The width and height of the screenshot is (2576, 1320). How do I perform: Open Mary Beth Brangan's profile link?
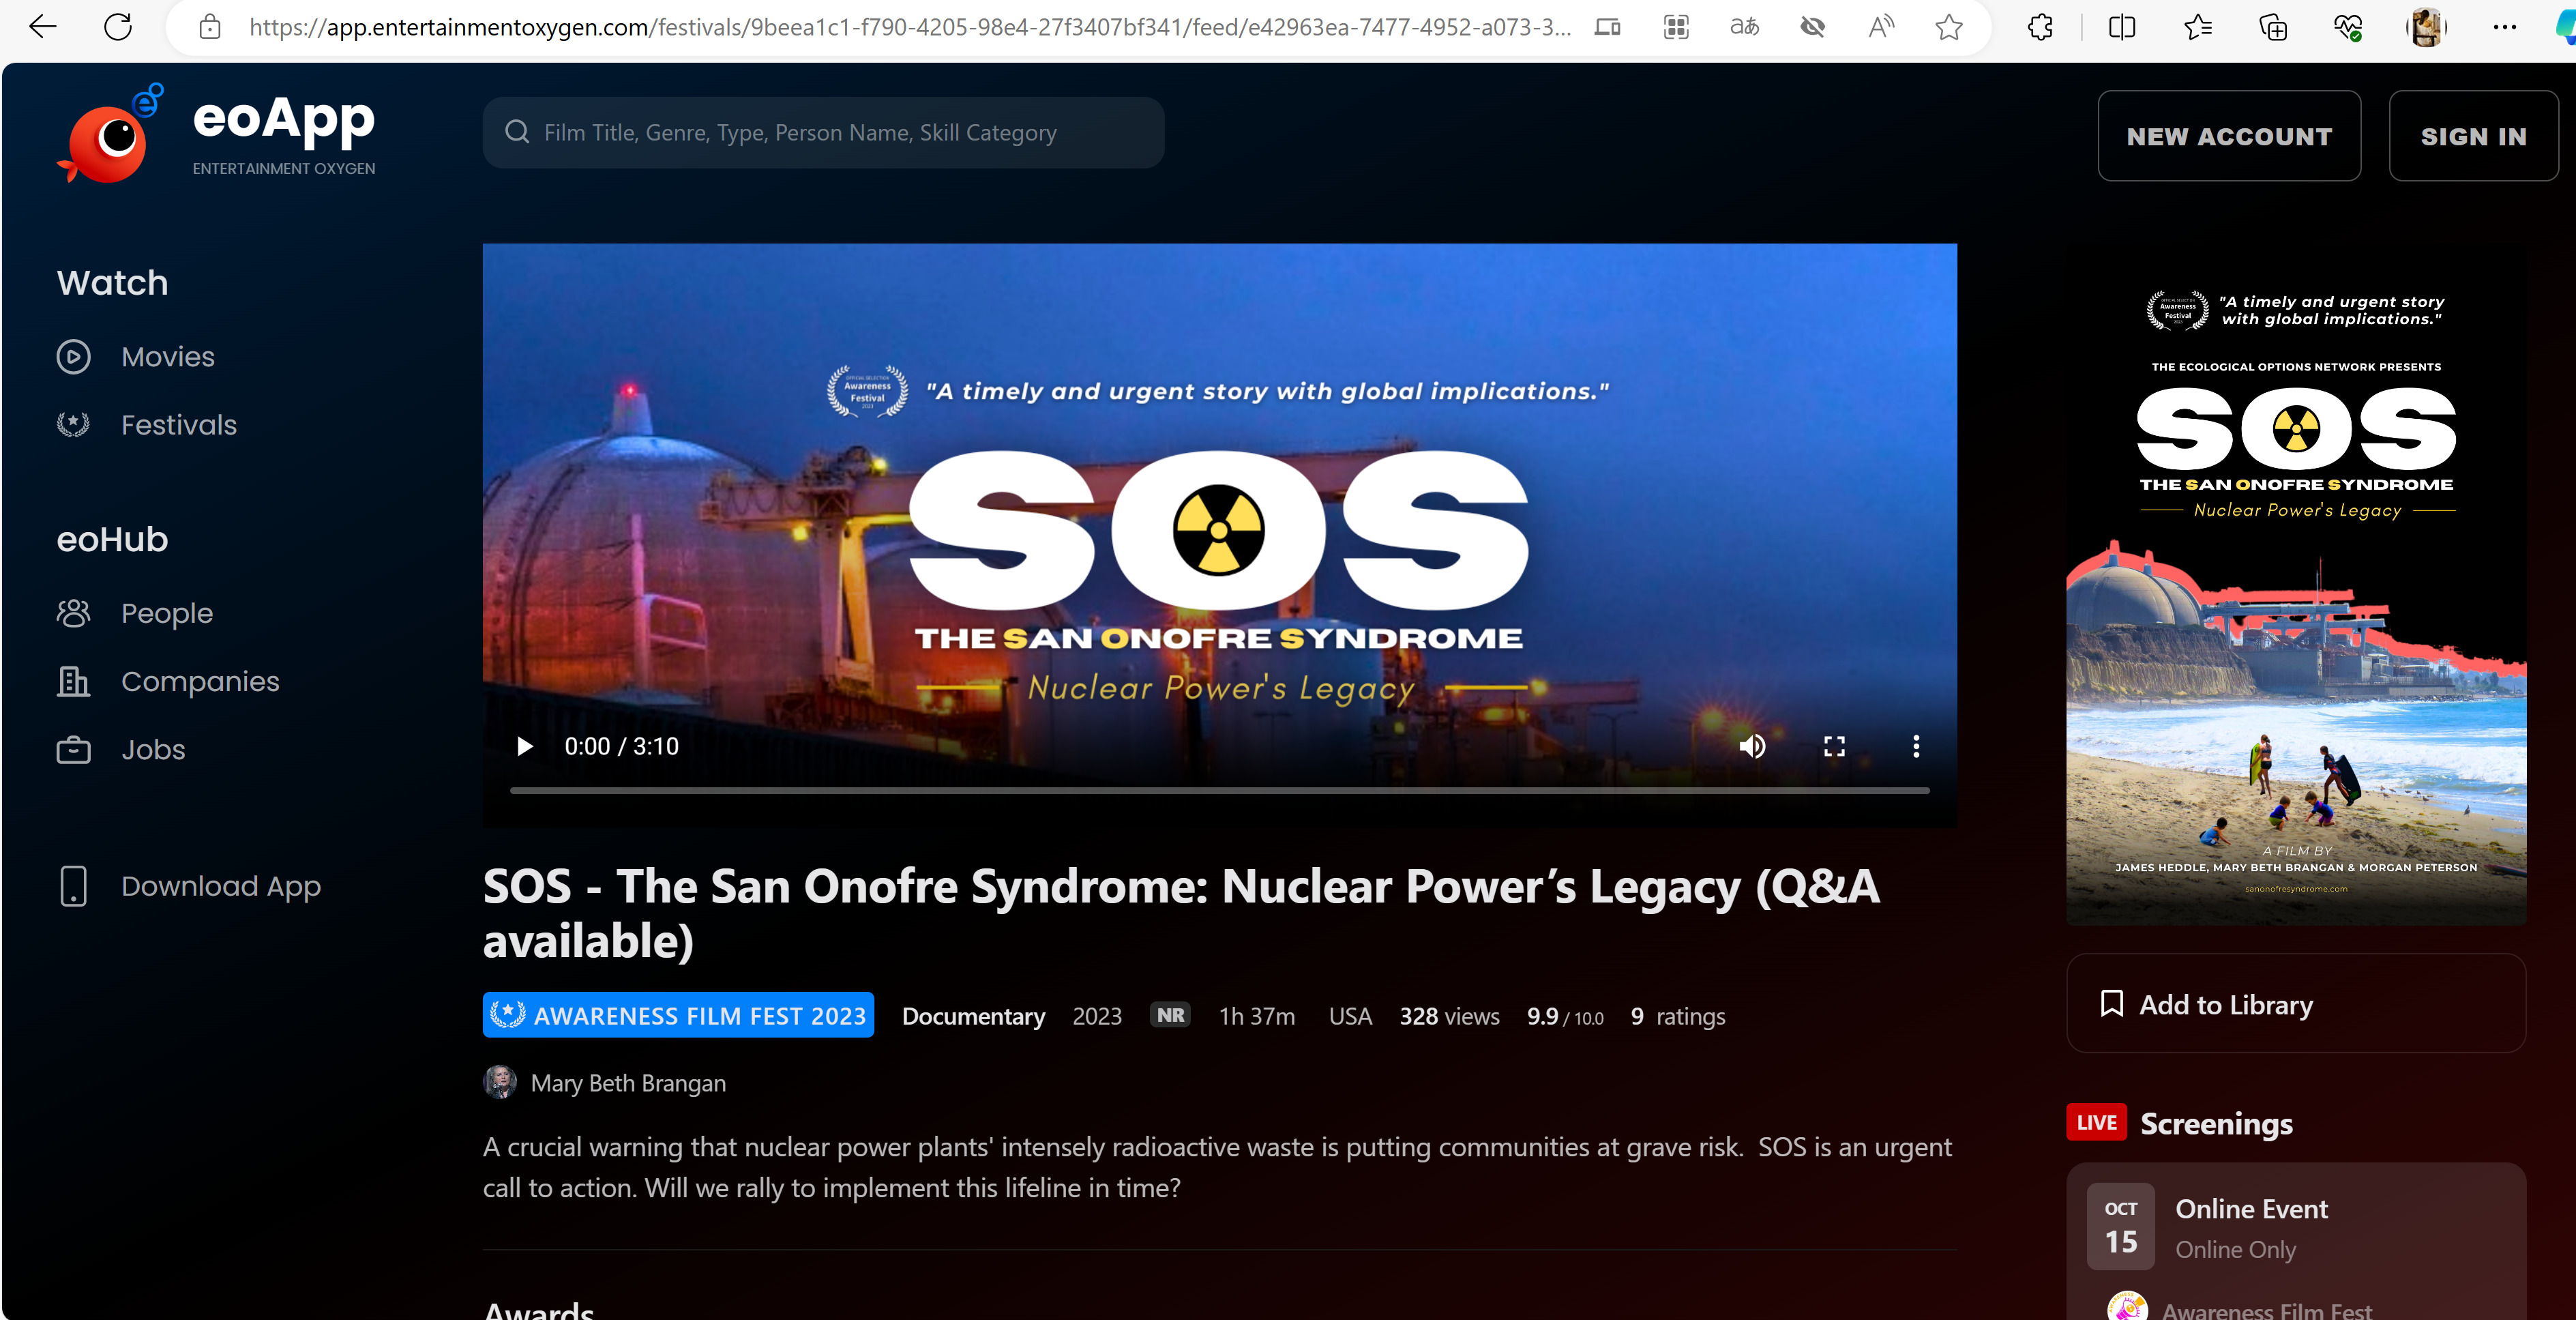[628, 1083]
